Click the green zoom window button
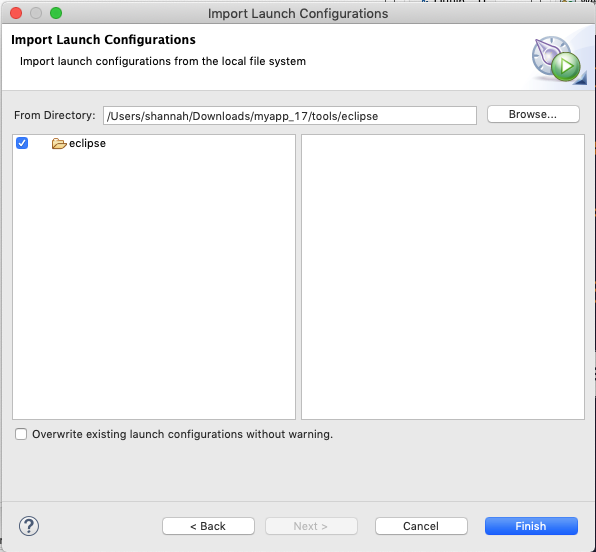 [x=56, y=13]
